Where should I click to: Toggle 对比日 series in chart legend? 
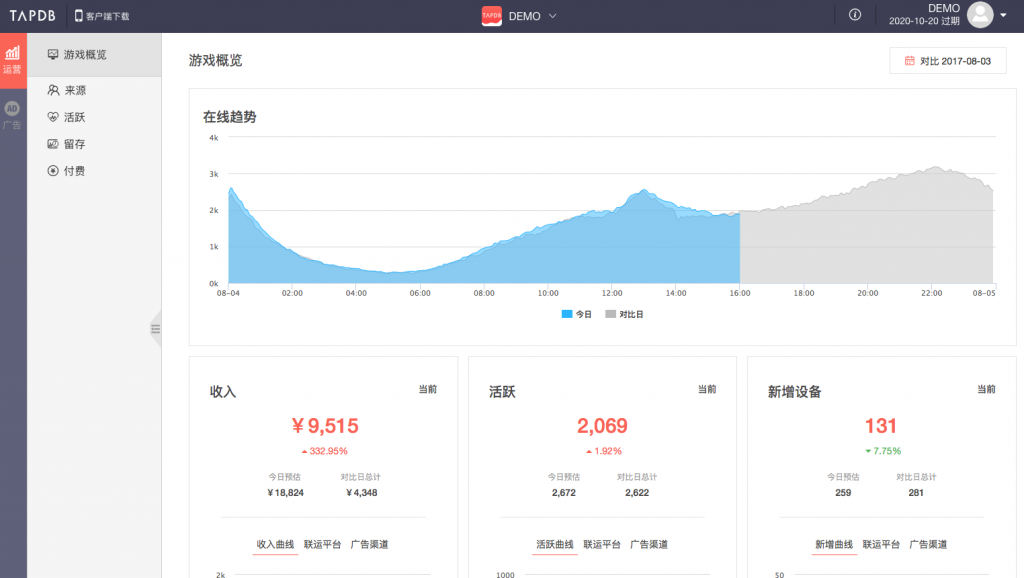[x=624, y=314]
